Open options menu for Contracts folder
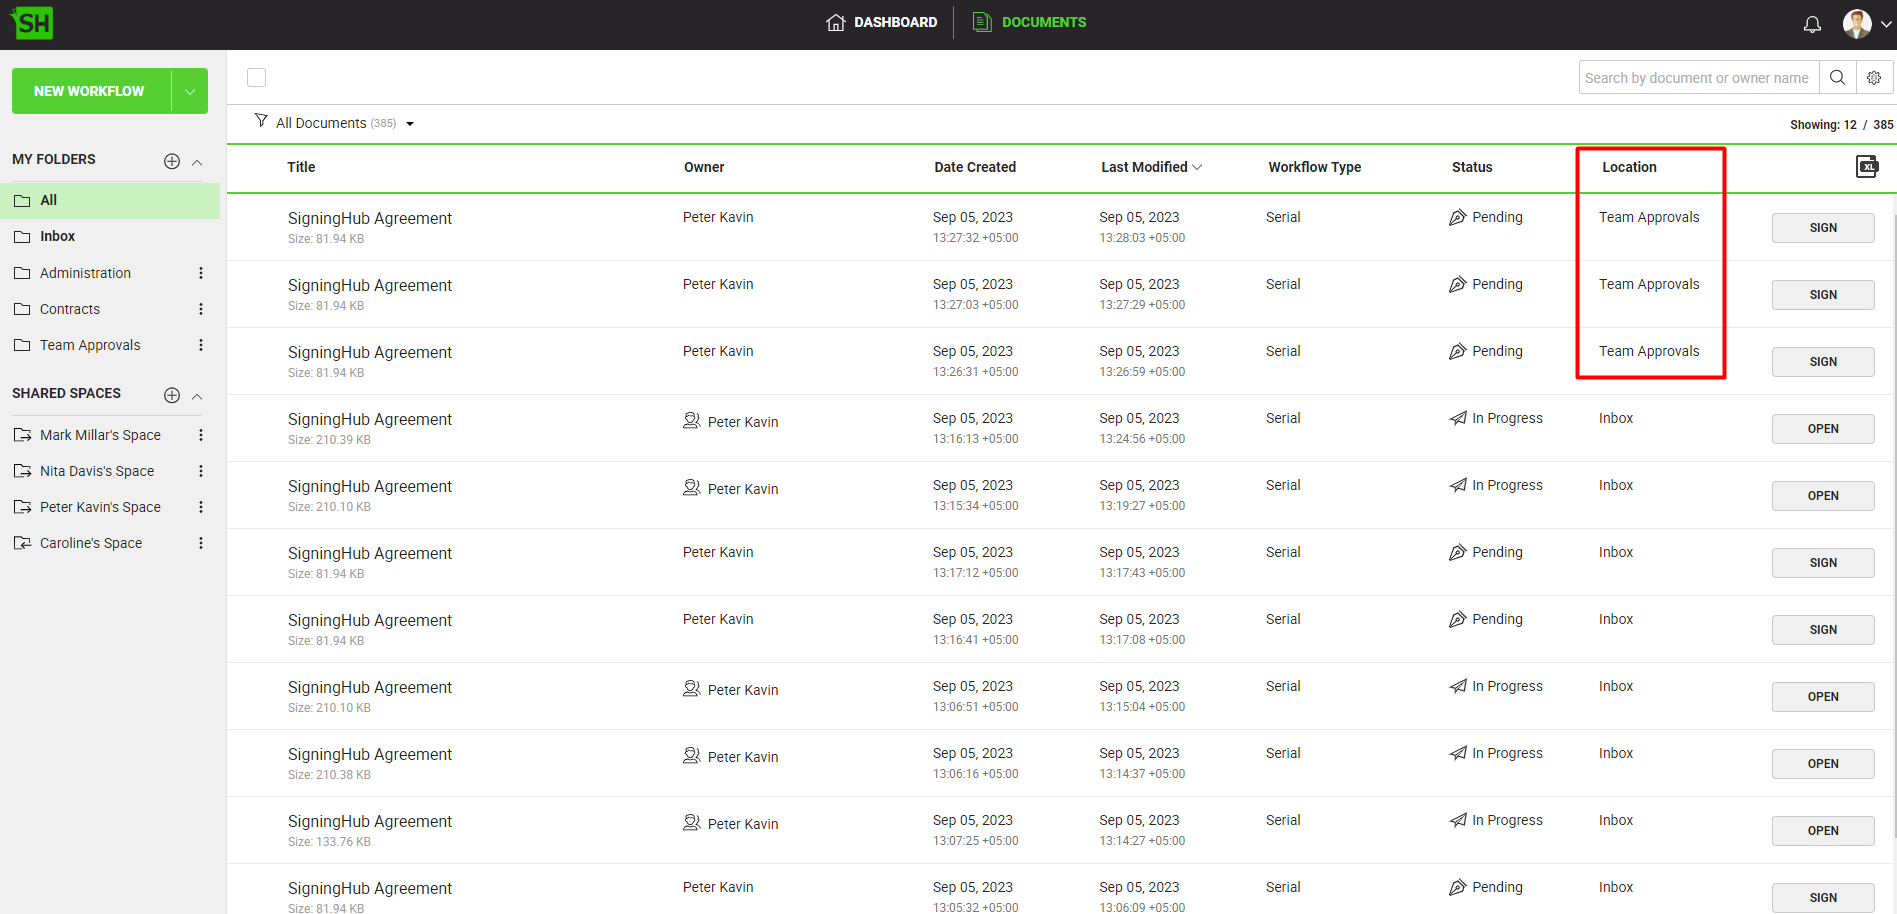The image size is (1897, 914). pyautogui.click(x=201, y=309)
